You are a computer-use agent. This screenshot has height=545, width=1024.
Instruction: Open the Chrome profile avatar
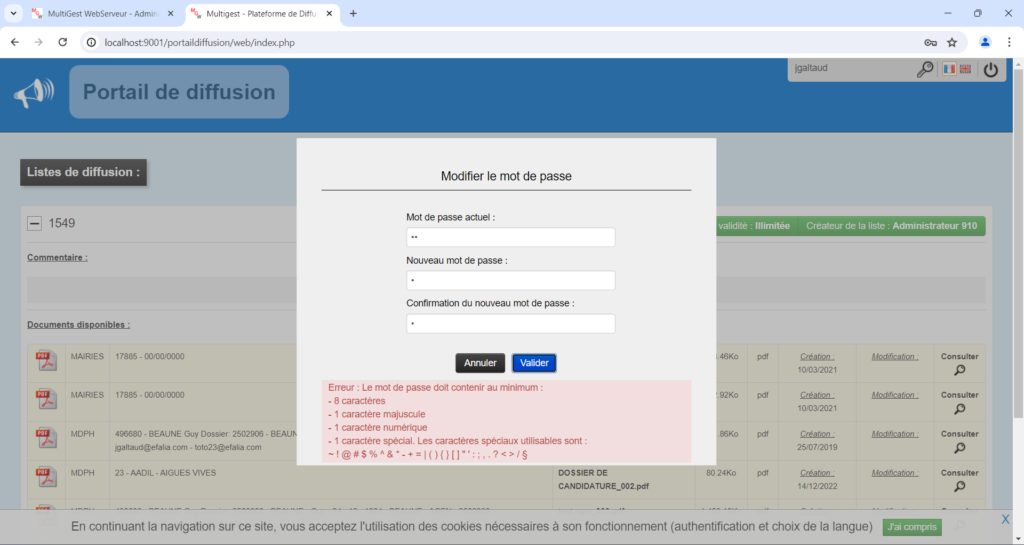[x=985, y=43]
